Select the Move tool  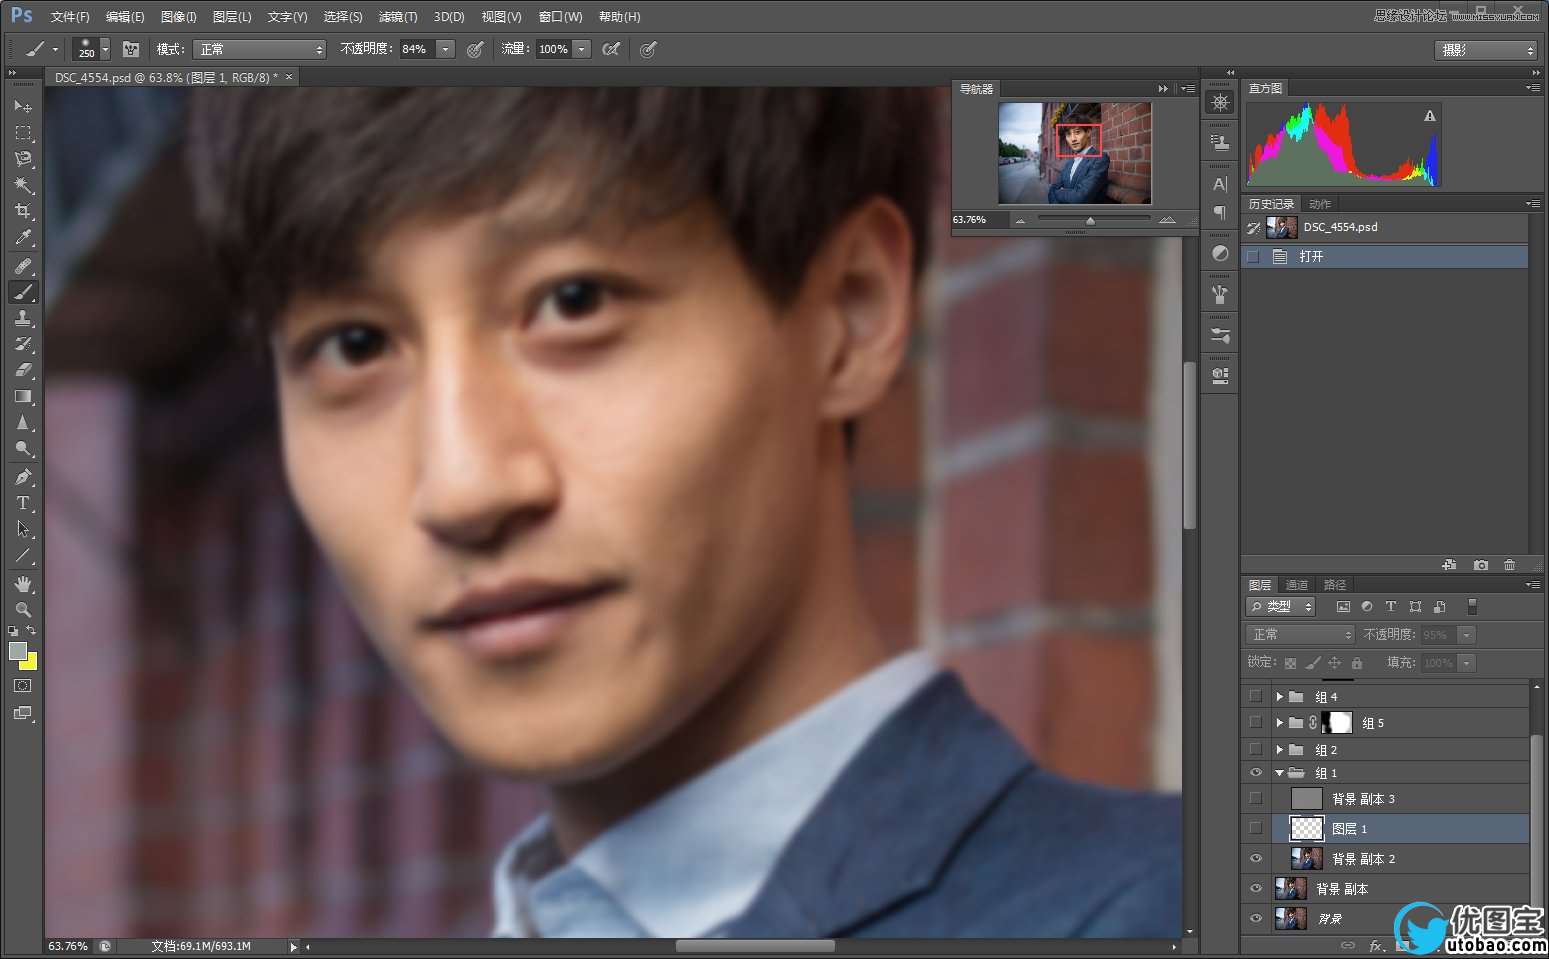click(x=23, y=106)
